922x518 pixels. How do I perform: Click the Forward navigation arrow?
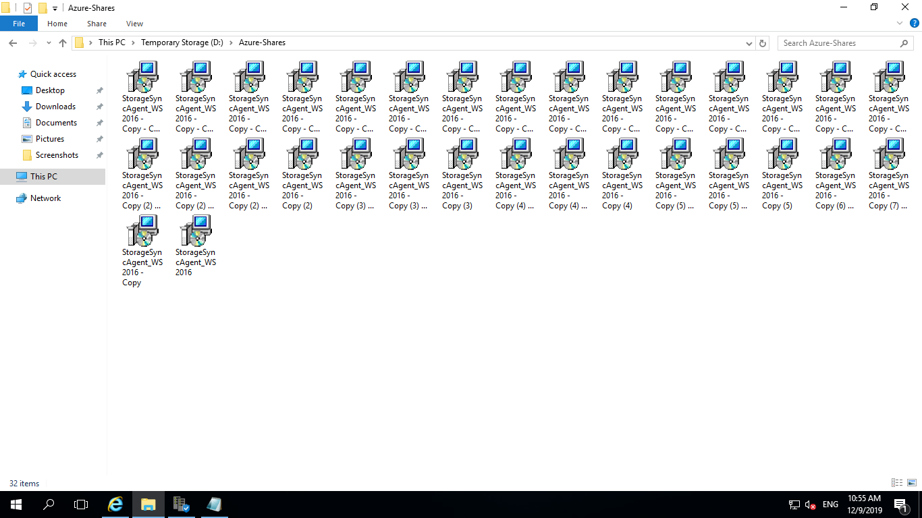pos(32,43)
